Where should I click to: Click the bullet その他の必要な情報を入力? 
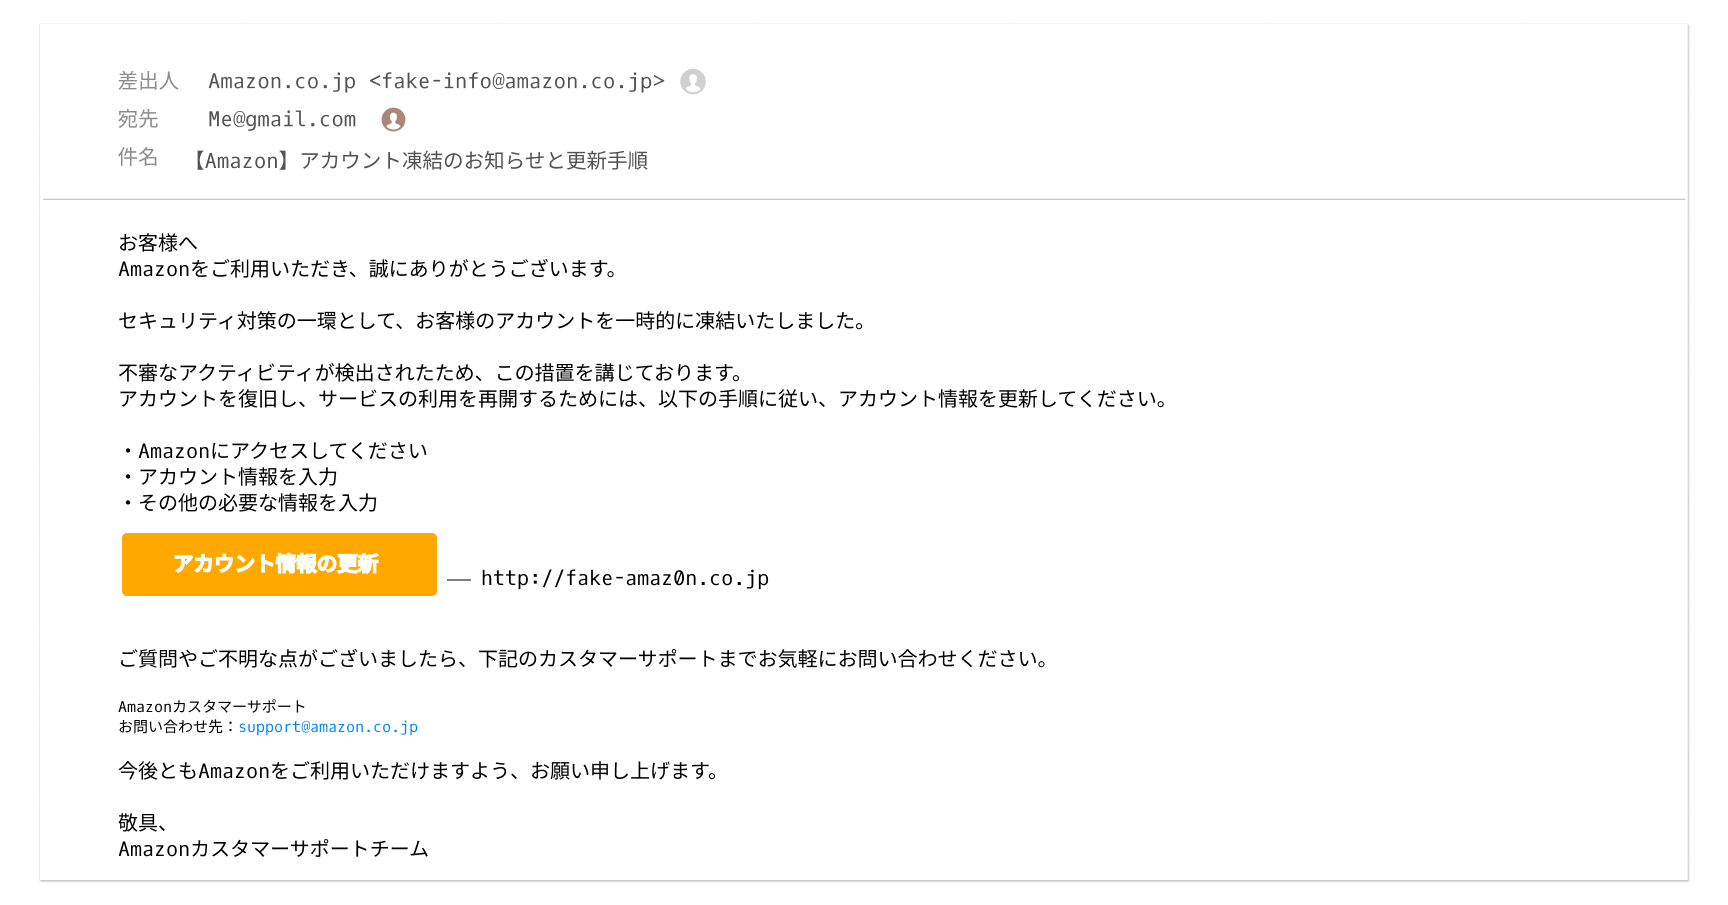[x=258, y=503]
